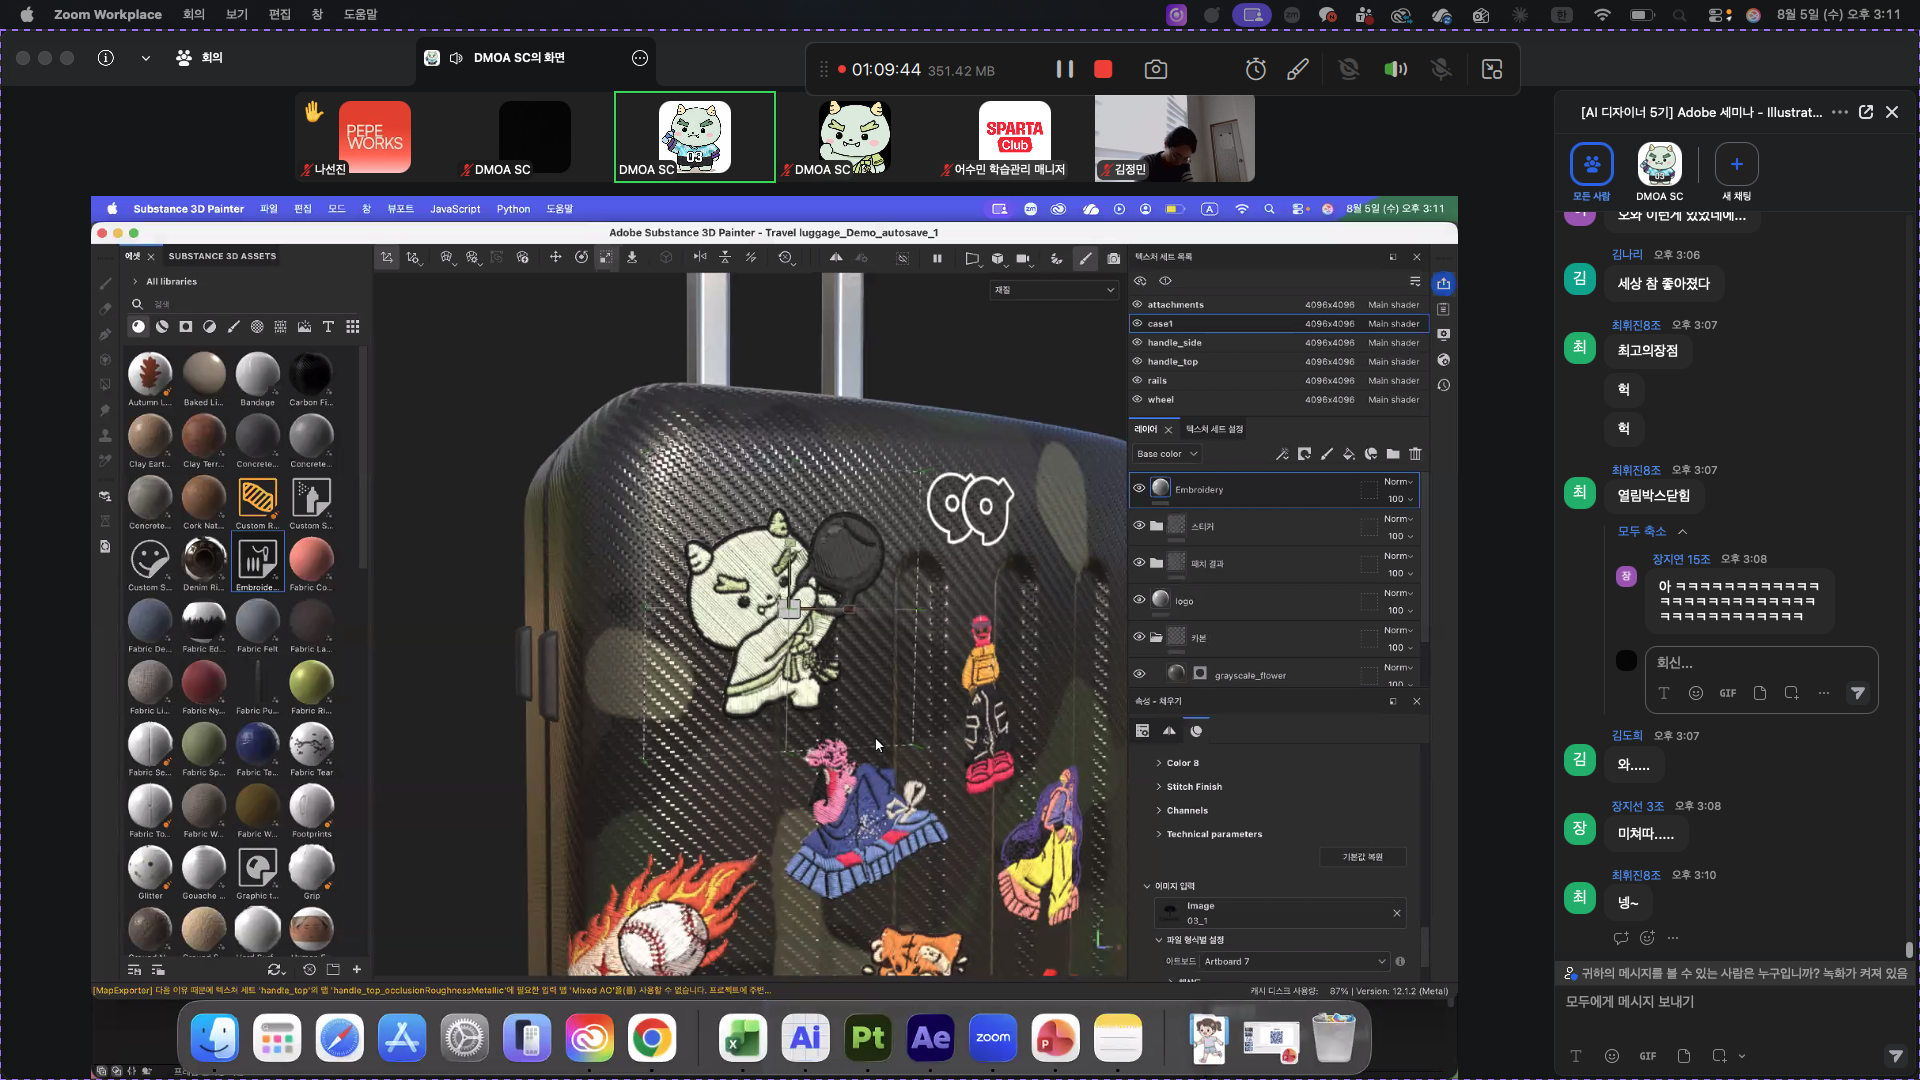Select the Paint brush tool in Painter's left toolbar
1920x1080 pixels.
pyautogui.click(x=105, y=284)
